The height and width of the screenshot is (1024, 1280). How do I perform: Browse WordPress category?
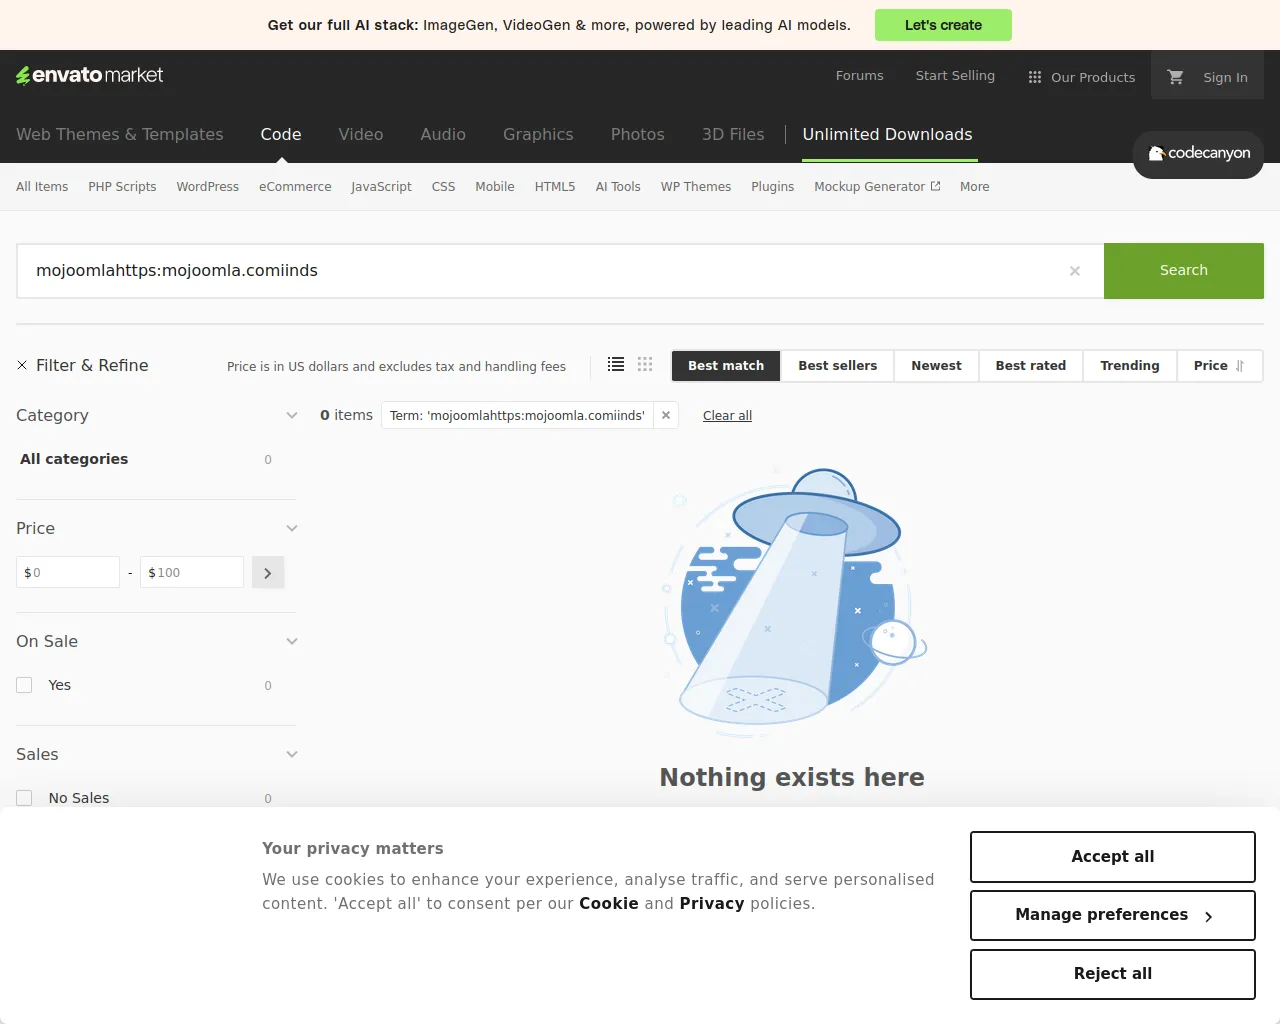[x=208, y=187]
